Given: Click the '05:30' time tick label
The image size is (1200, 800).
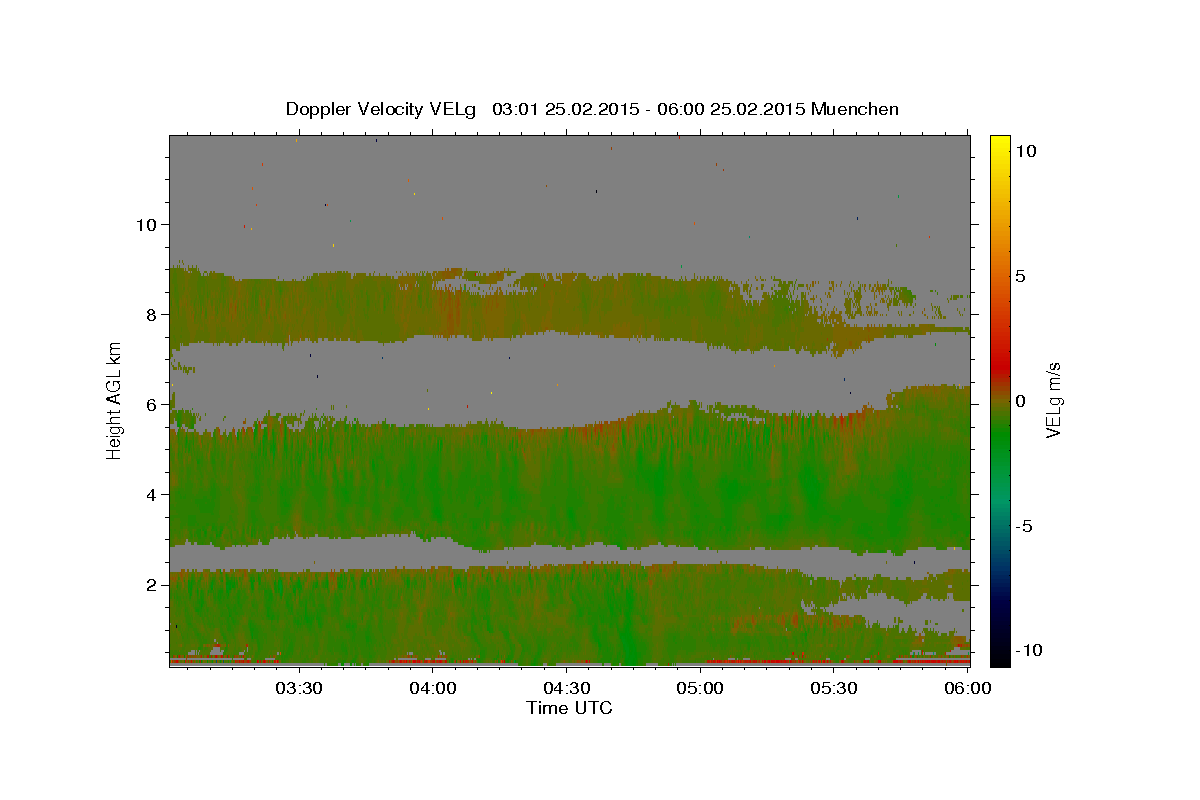Looking at the screenshot, I should pos(834,689).
